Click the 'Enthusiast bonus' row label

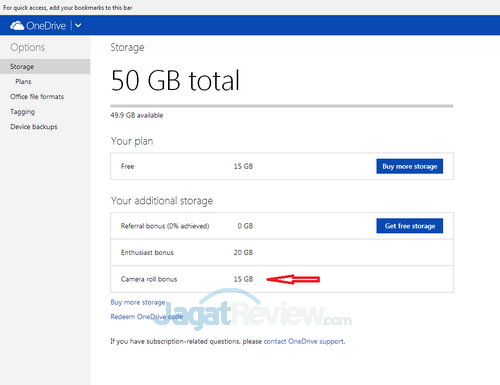tap(147, 253)
